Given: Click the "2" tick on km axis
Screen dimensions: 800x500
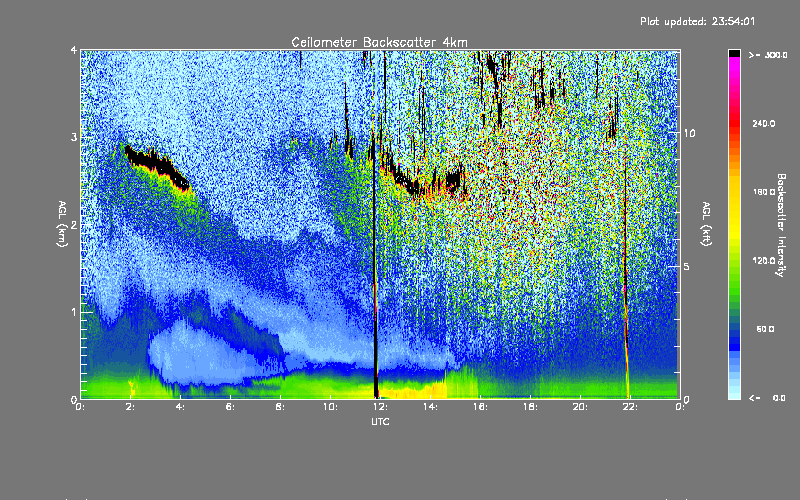Looking at the screenshot, I should pyautogui.click(x=74, y=224).
